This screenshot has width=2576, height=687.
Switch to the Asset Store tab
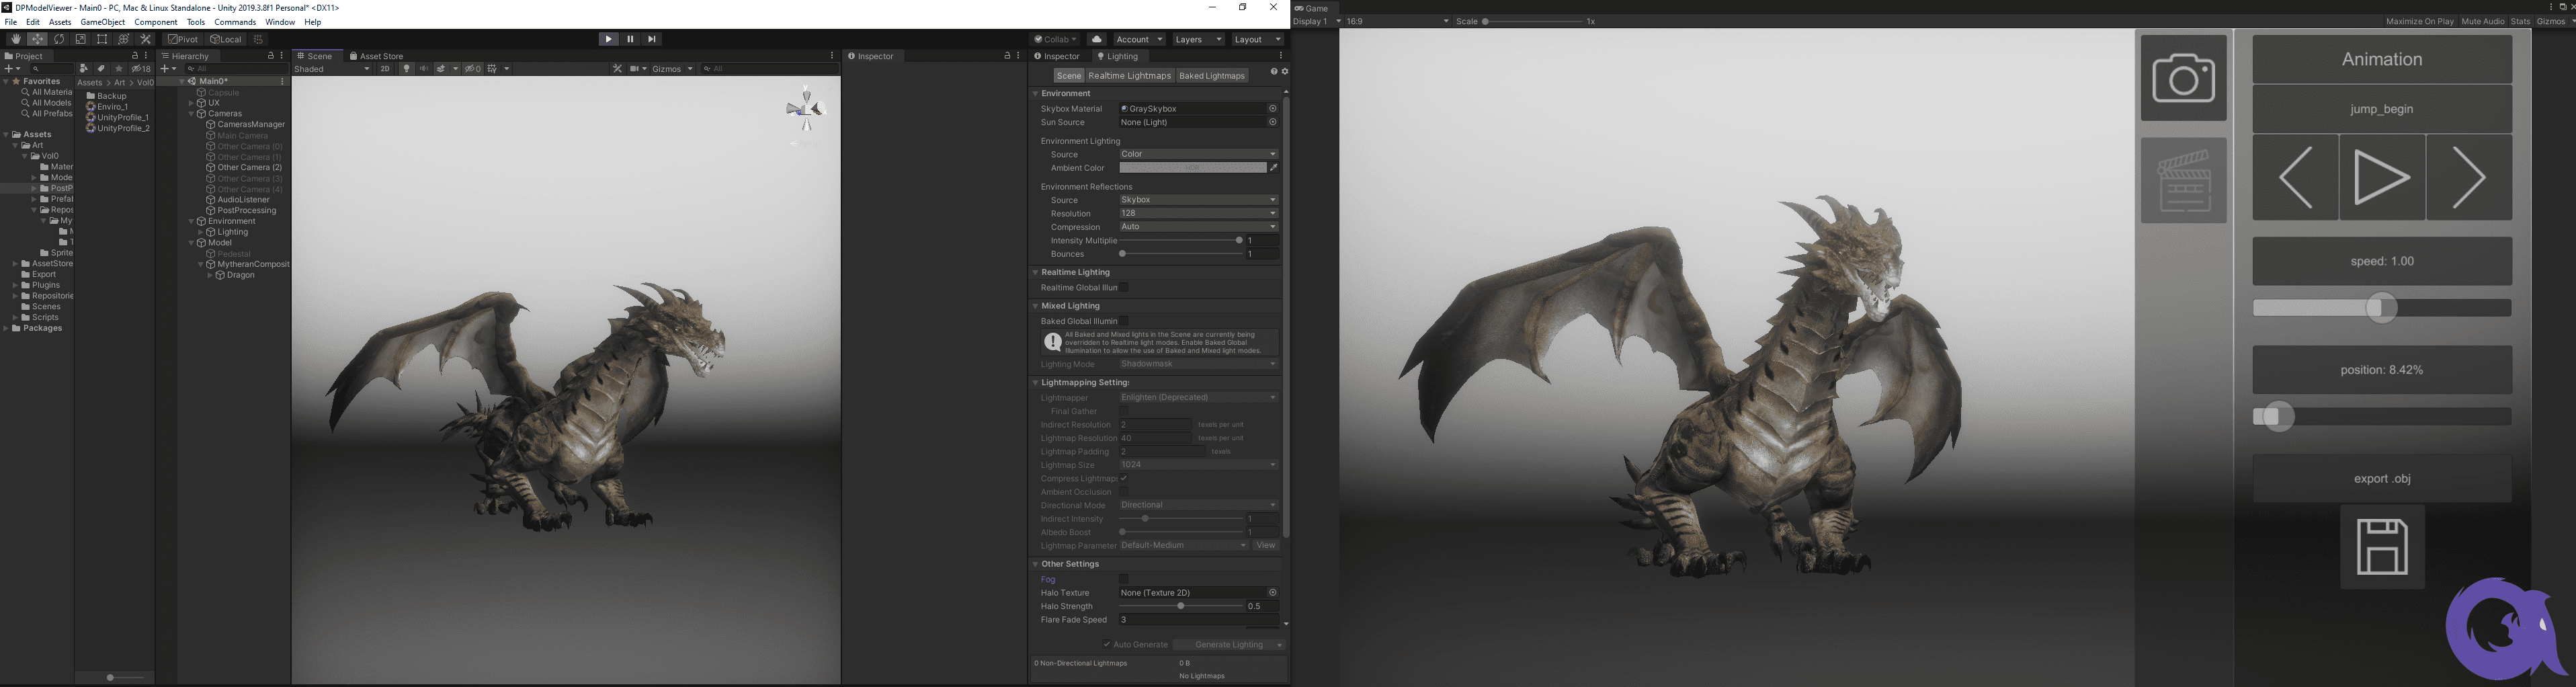[x=376, y=56]
